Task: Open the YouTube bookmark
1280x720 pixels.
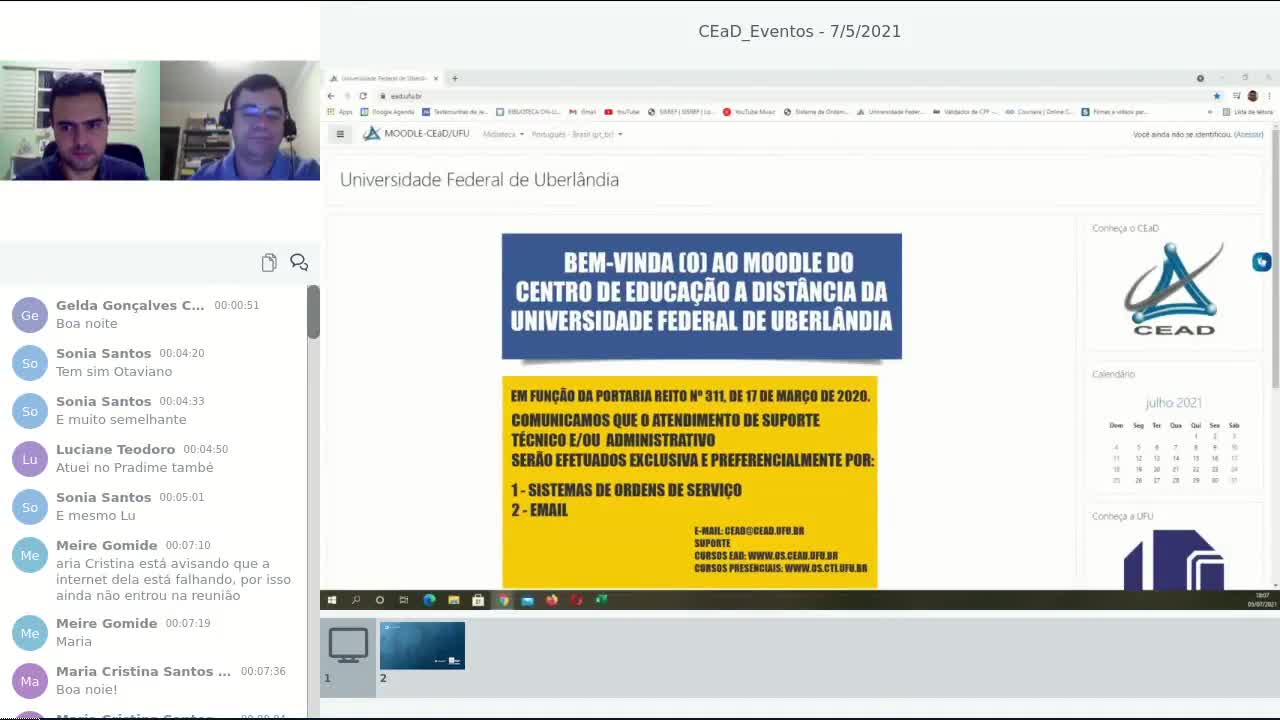Action: click(x=622, y=112)
